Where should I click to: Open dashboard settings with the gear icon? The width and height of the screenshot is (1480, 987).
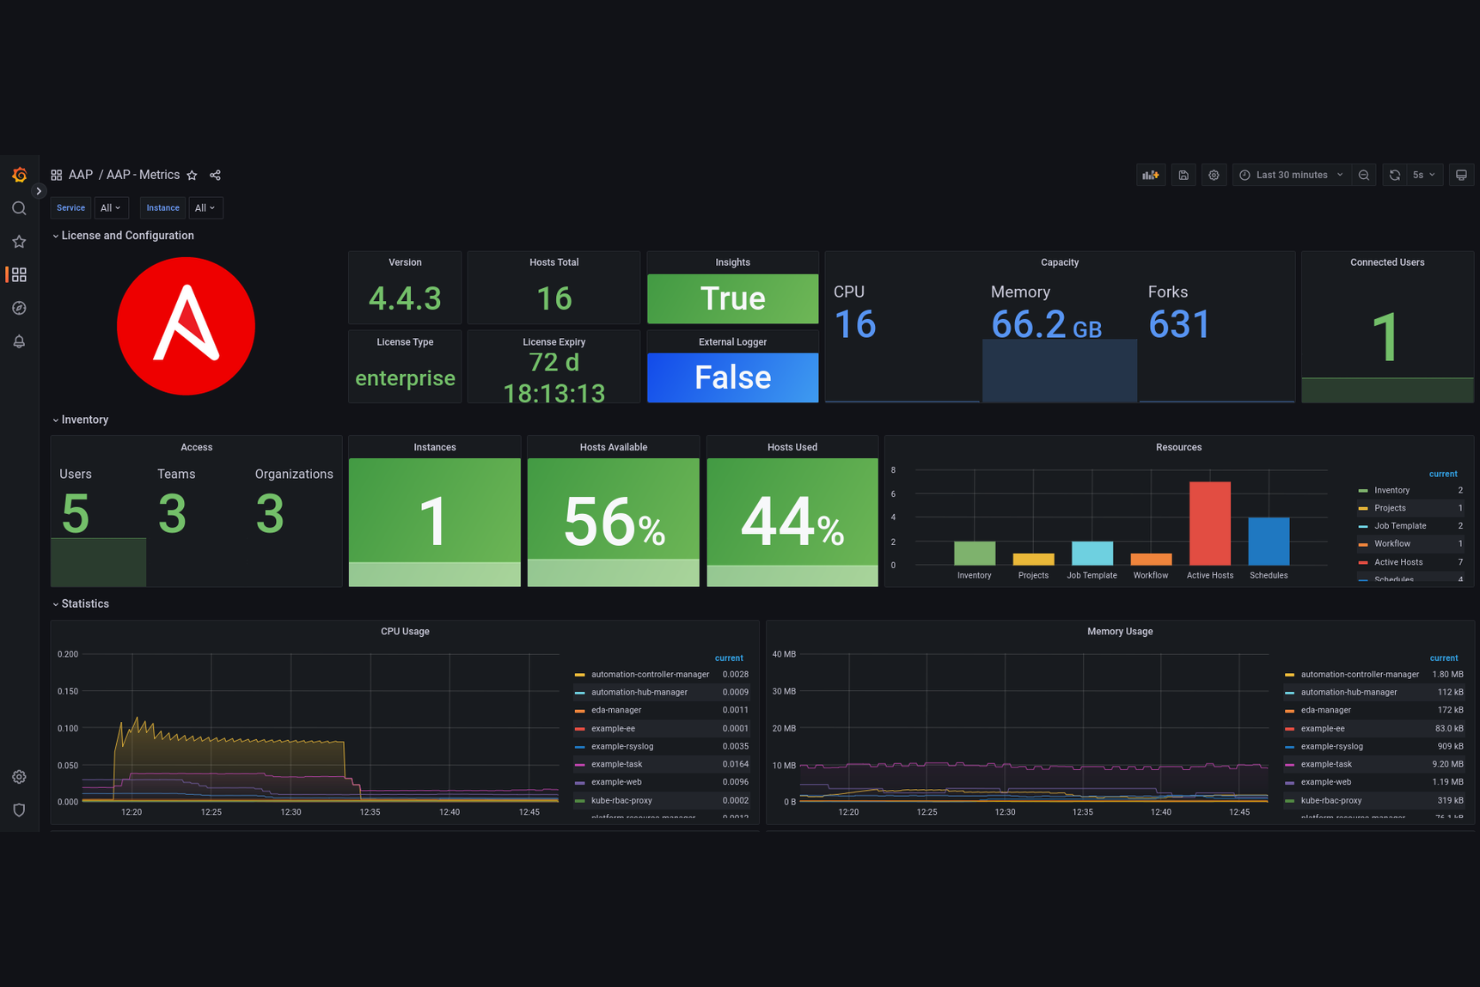(x=1213, y=174)
